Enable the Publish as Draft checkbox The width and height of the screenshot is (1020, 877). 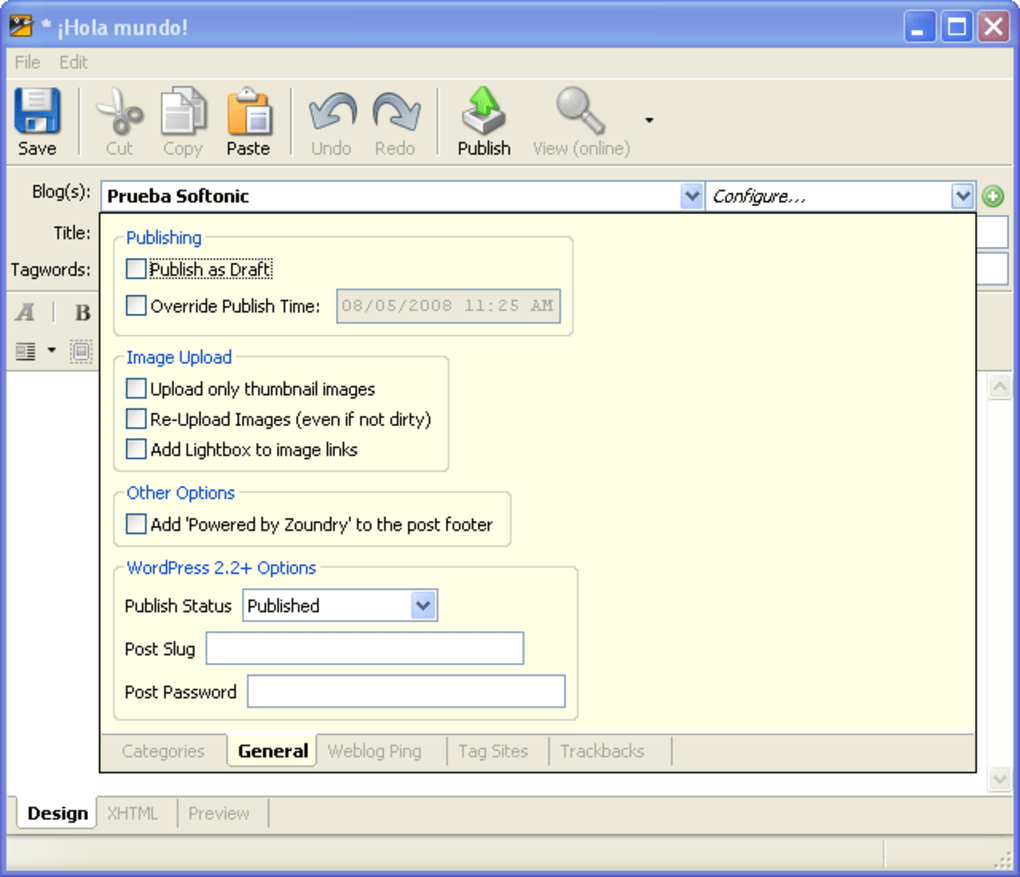point(136,269)
